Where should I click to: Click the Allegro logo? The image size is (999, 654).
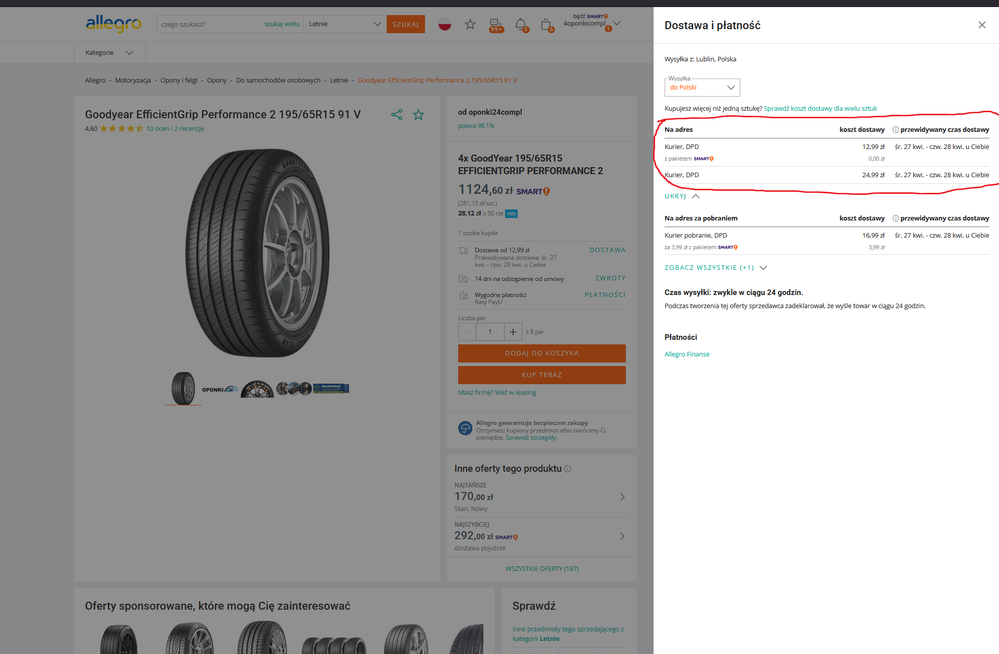(113, 23)
